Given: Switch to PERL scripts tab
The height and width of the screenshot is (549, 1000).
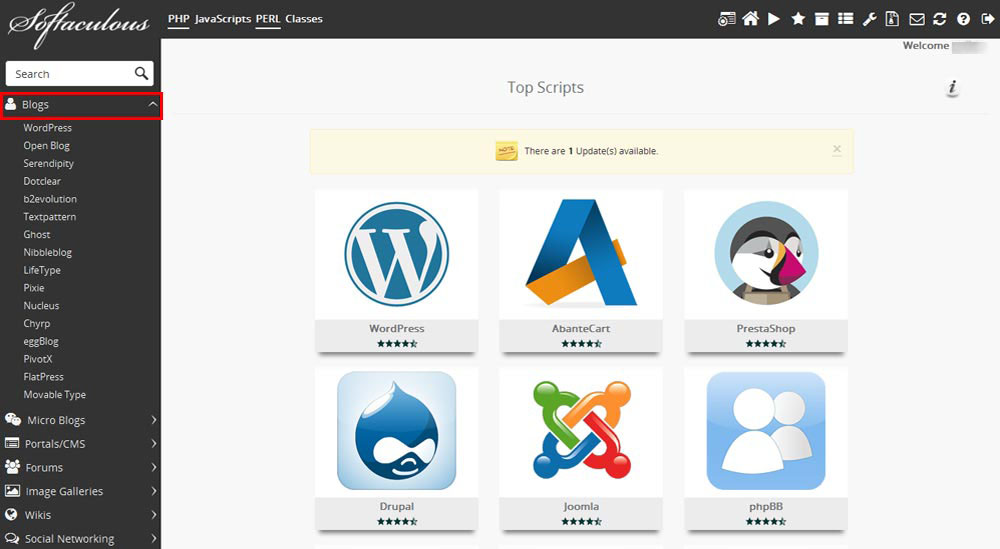Looking at the screenshot, I should coord(268,19).
